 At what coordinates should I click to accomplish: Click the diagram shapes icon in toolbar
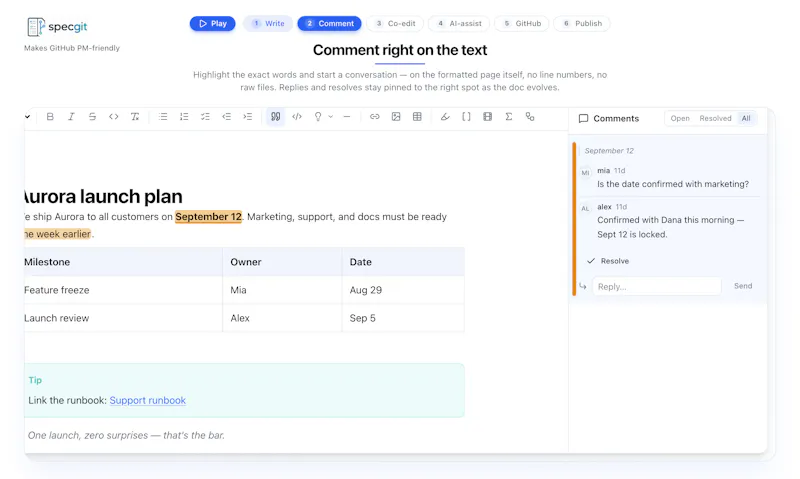tap(530, 117)
